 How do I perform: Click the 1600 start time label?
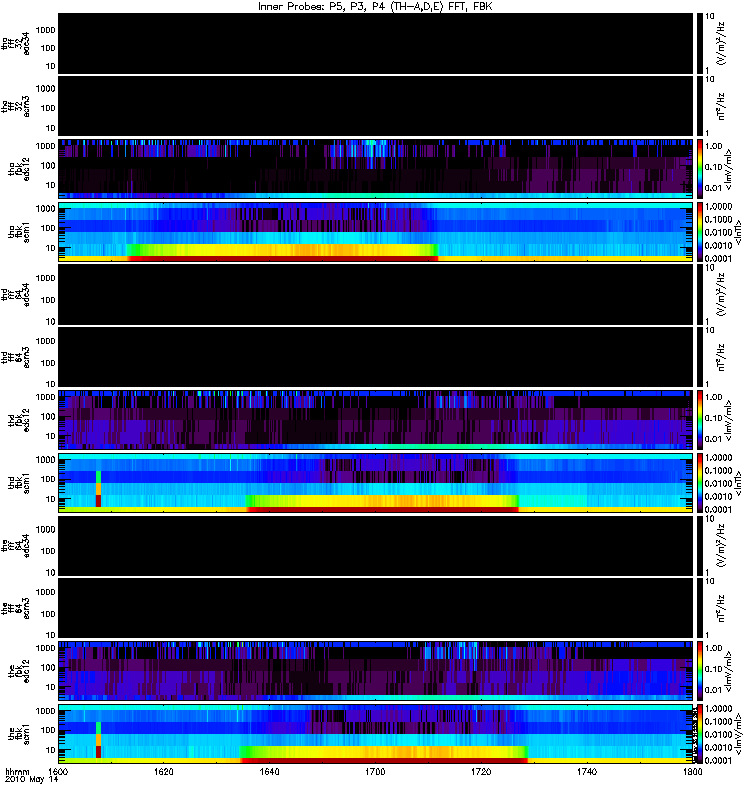pos(58,772)
